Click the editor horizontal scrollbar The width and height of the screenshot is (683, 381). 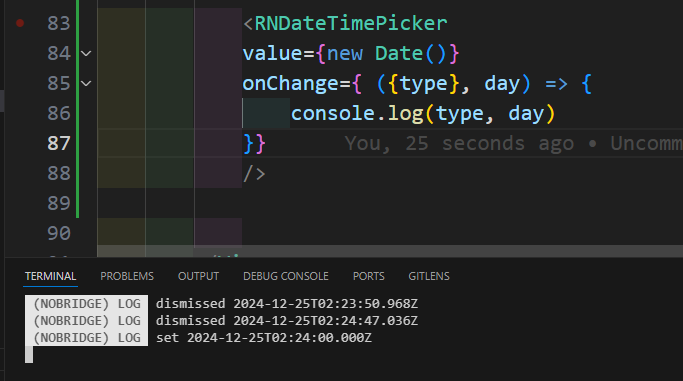coord(390,251)
